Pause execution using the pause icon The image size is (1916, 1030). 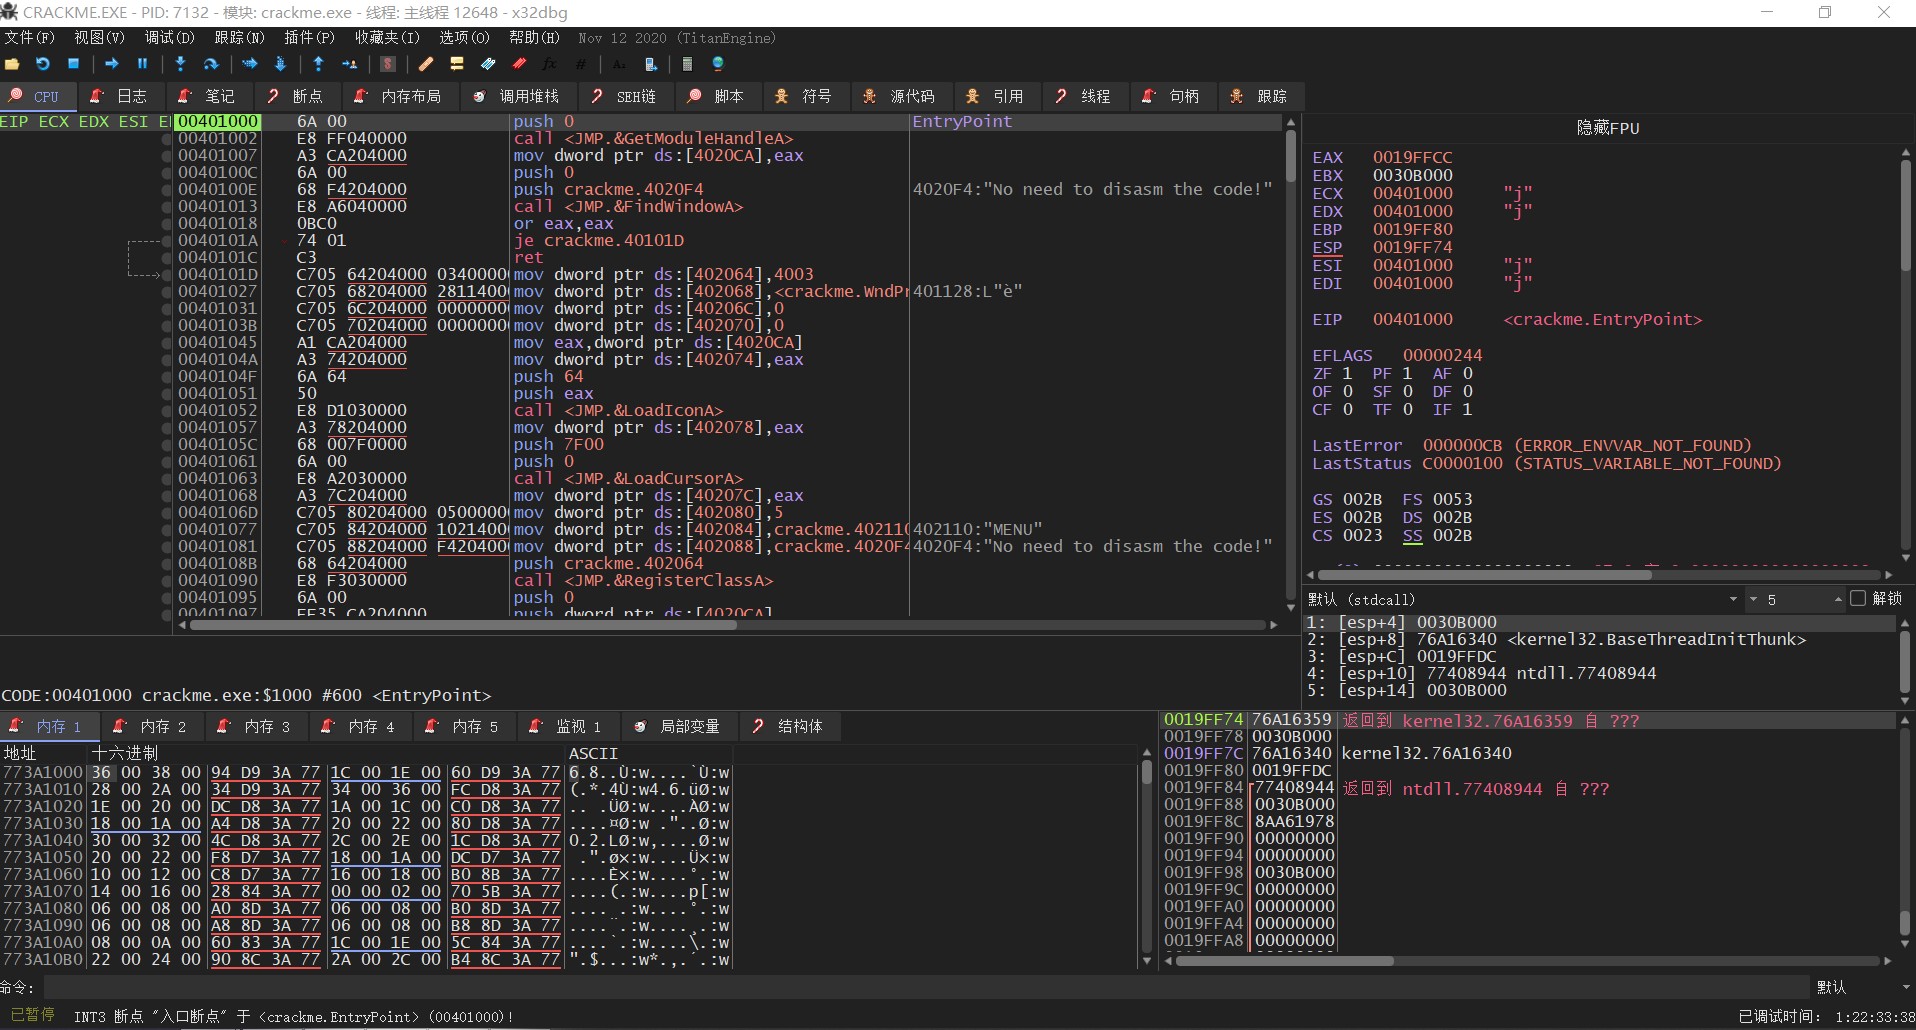coord(142,64)
